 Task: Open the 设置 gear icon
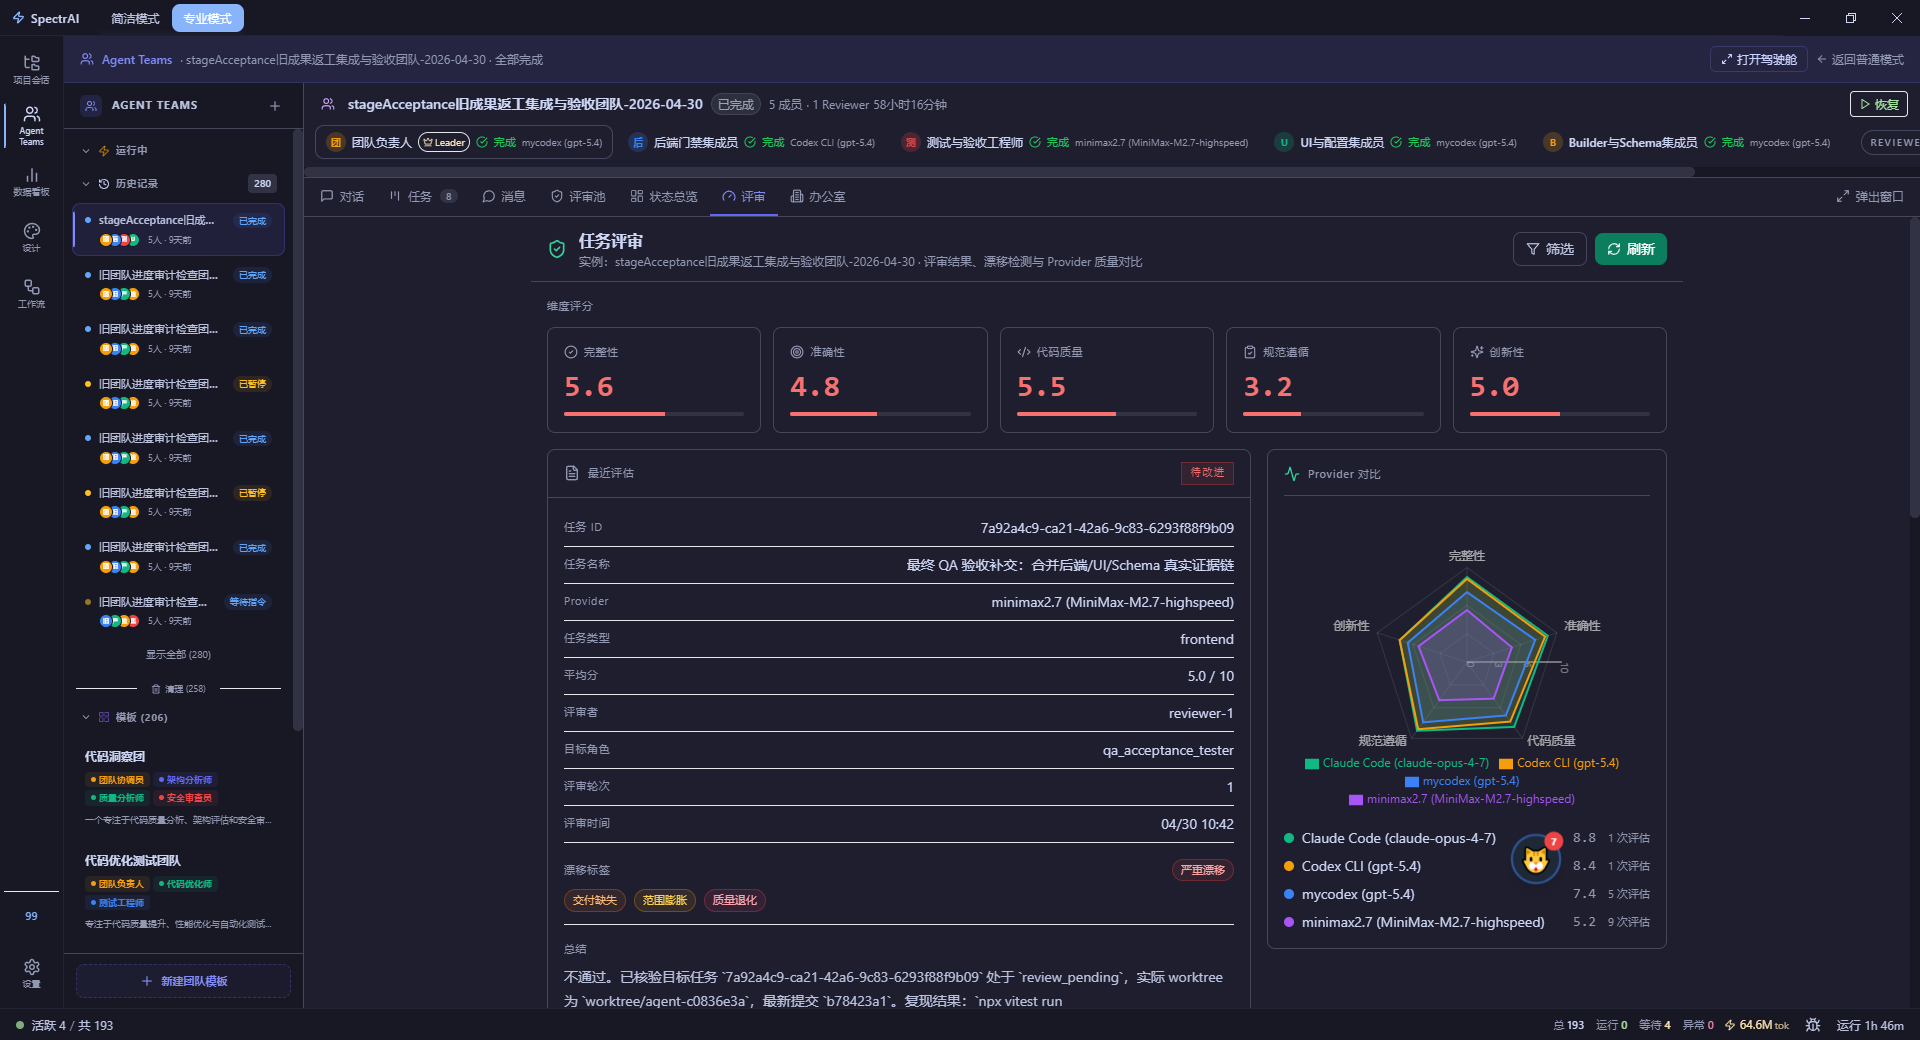tap(31, 973)
